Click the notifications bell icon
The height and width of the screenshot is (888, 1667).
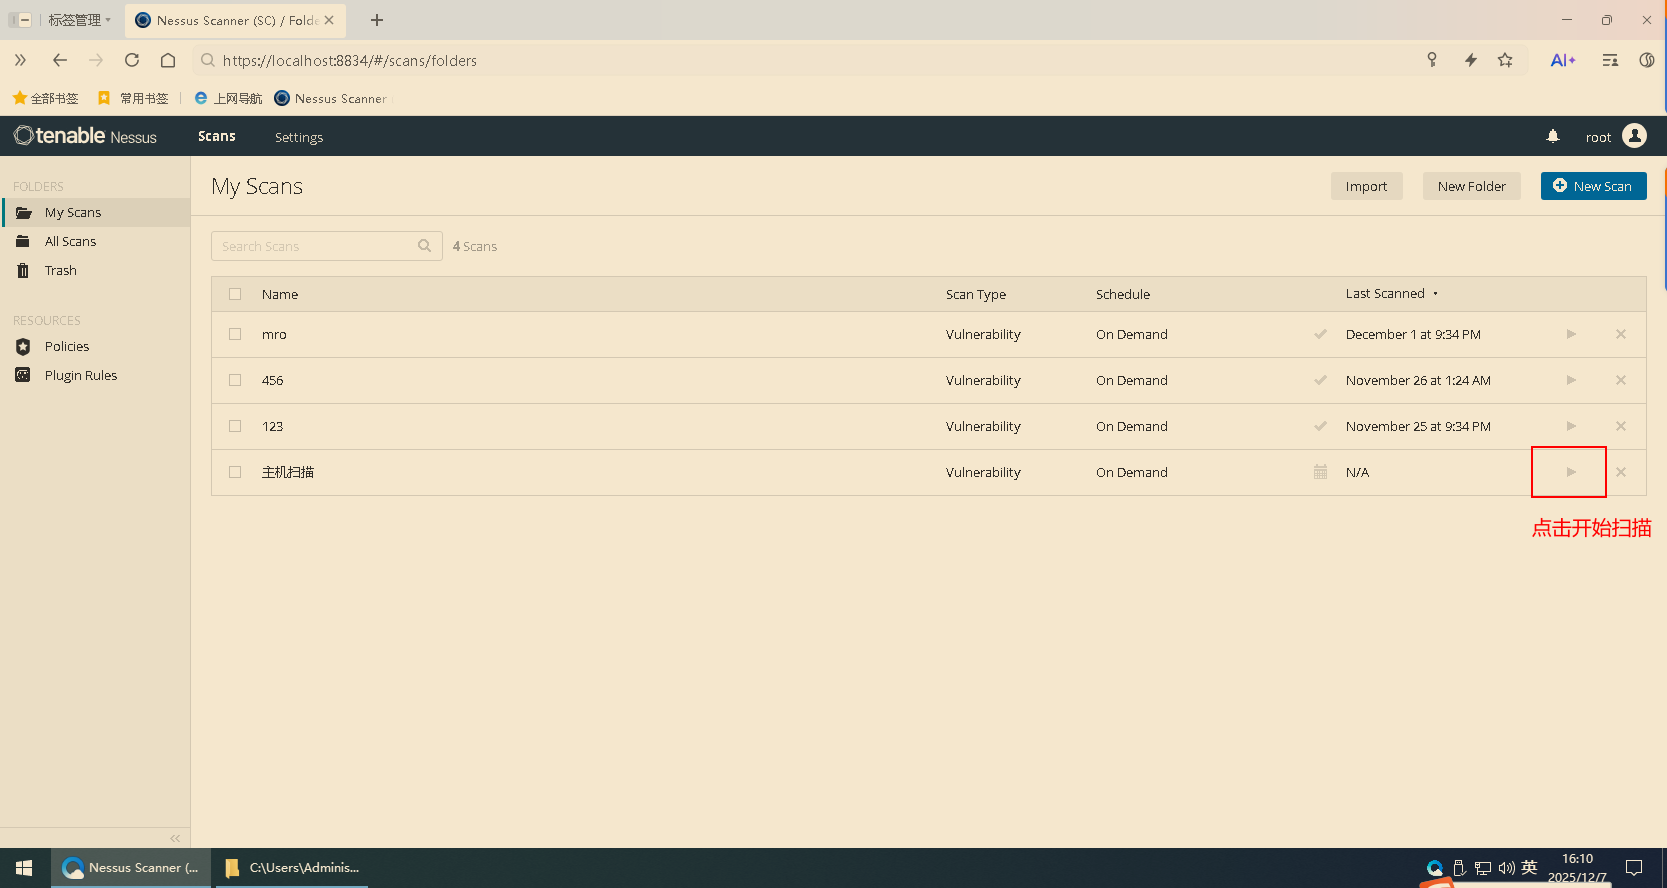1552,137
